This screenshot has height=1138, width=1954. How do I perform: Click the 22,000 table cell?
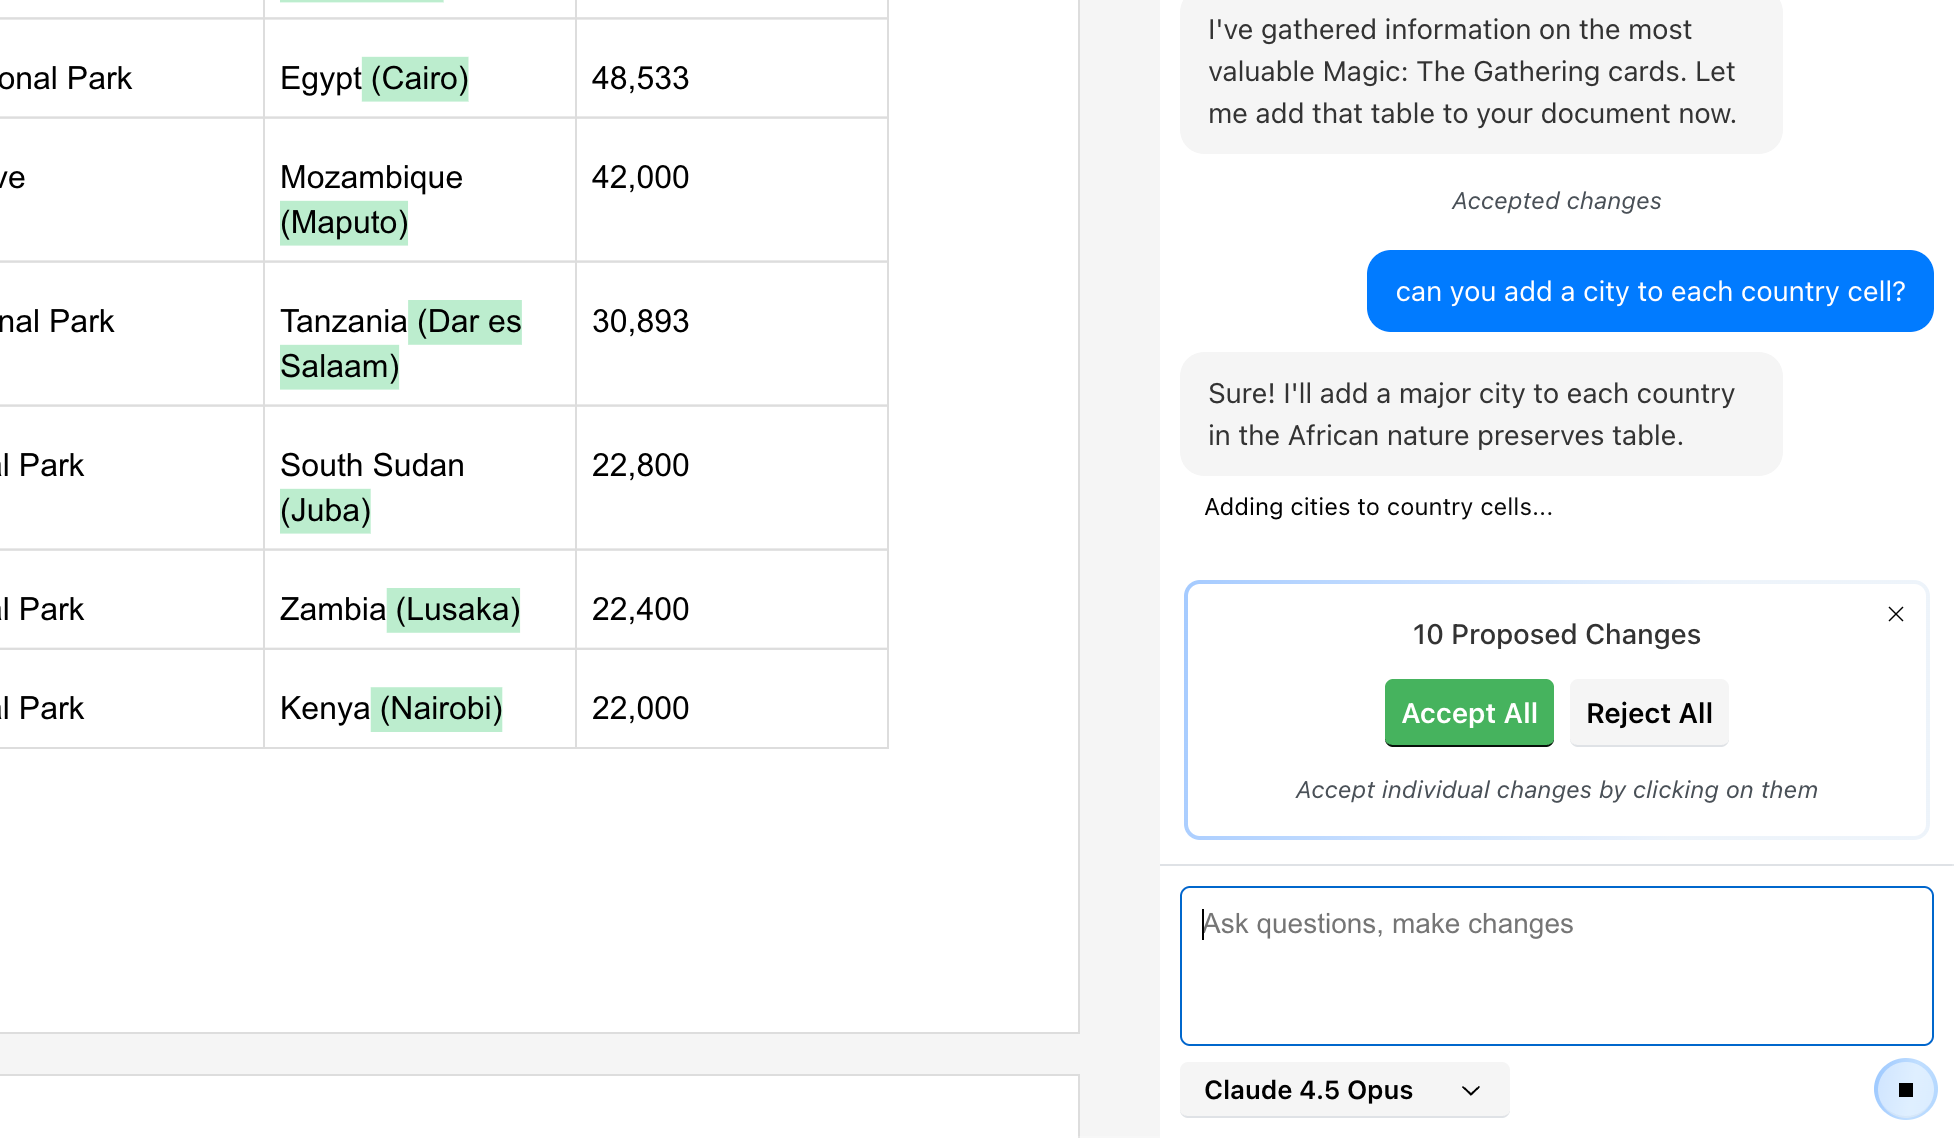click(640, 708)
